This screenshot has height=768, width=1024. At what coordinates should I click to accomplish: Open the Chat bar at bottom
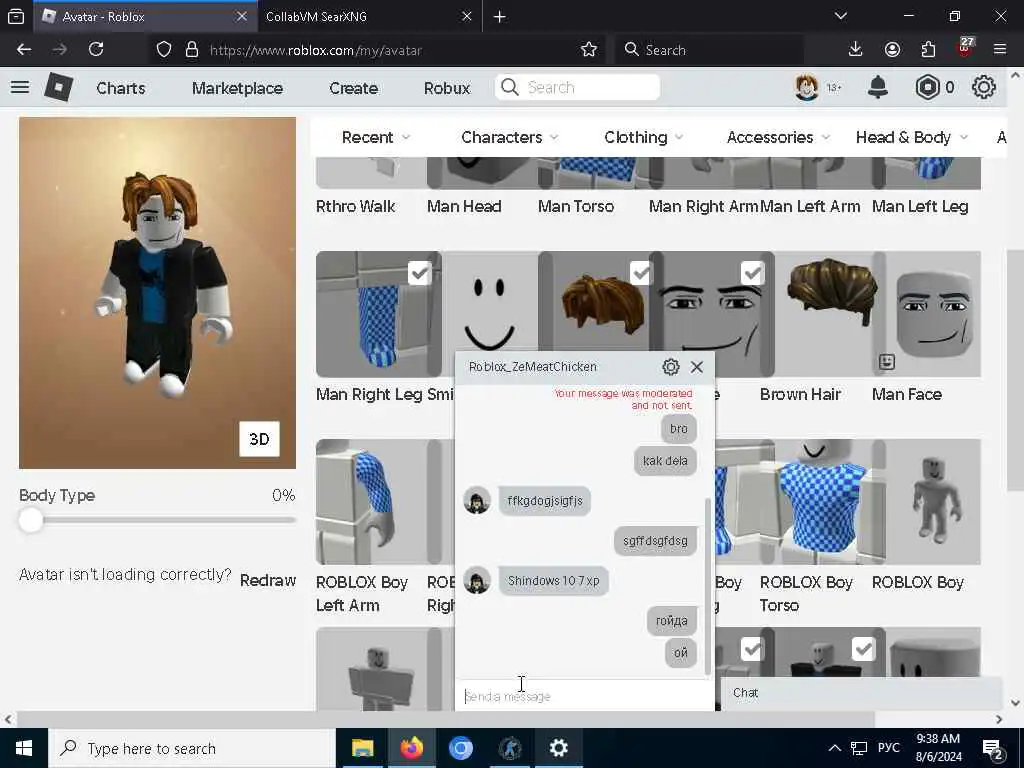click(861, 693)
